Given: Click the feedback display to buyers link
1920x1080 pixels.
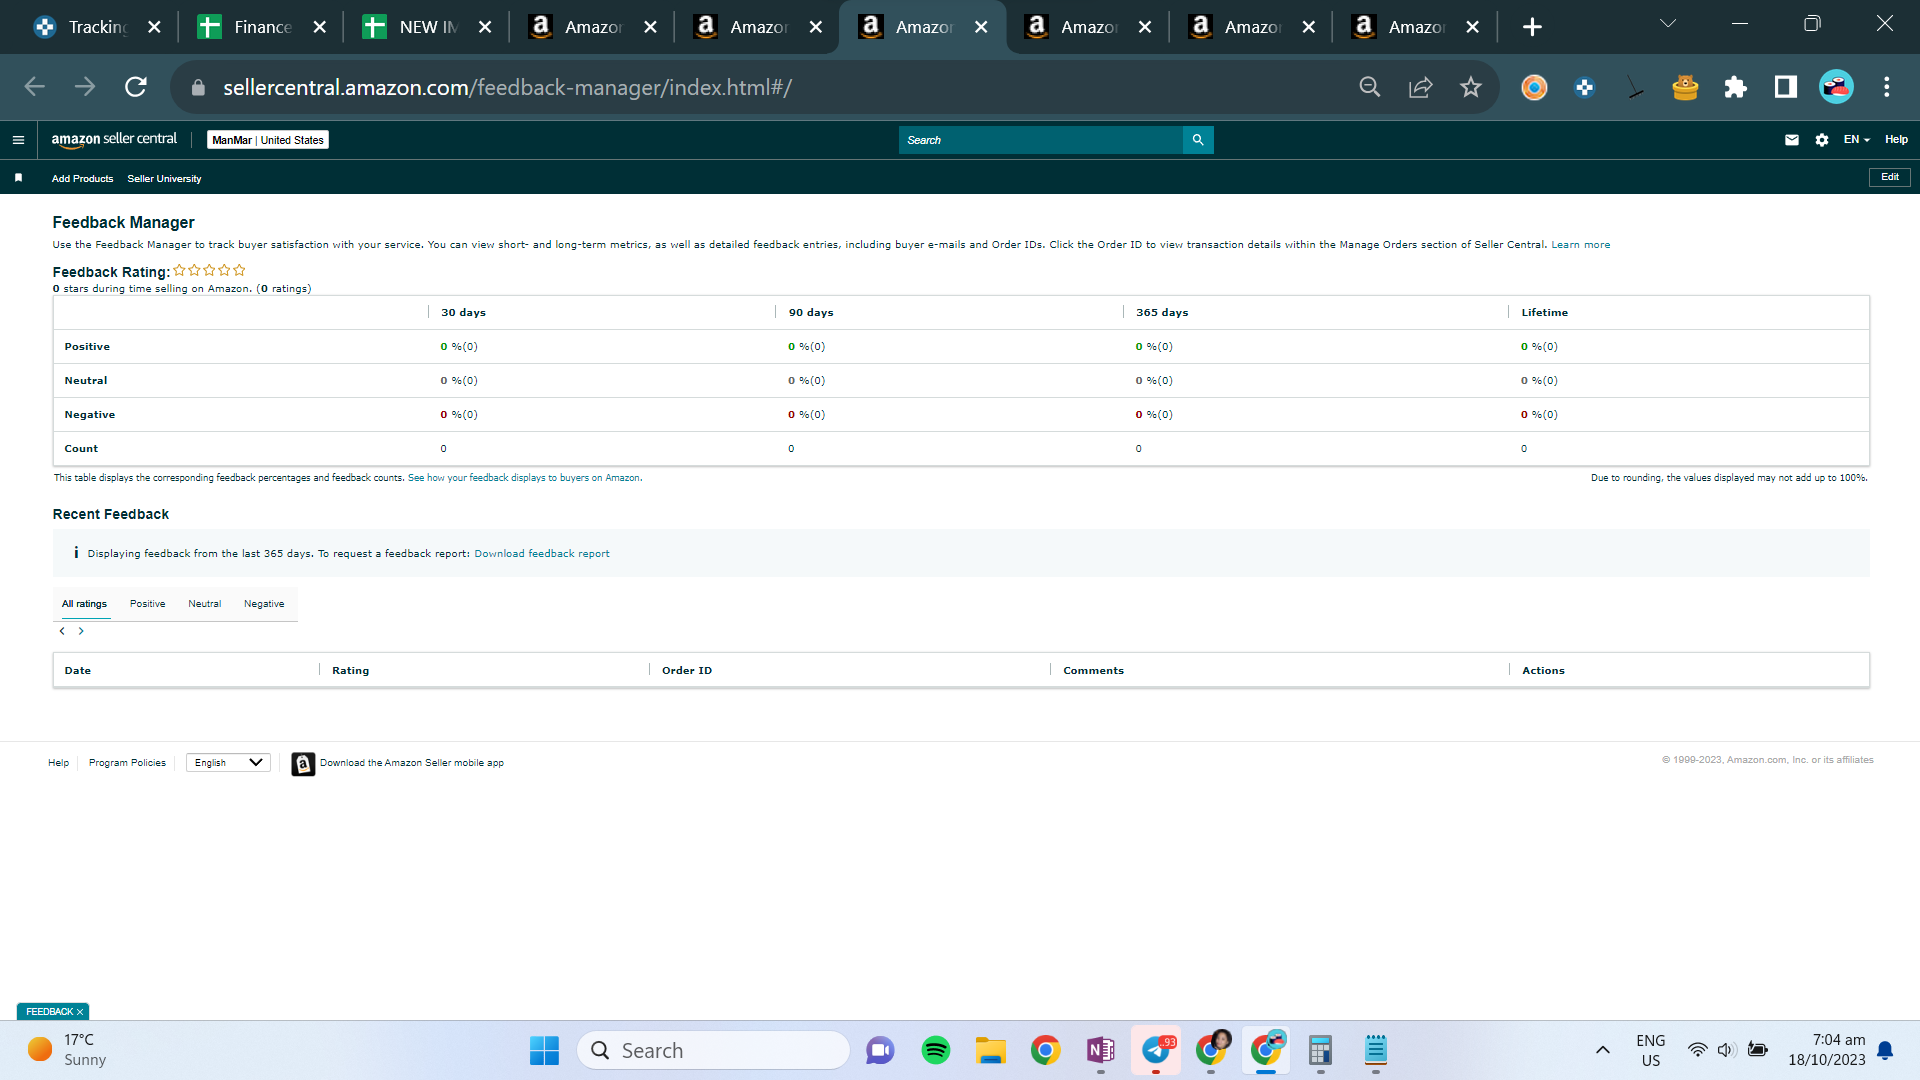Looking at the screenshot, I should coord(524,478).
